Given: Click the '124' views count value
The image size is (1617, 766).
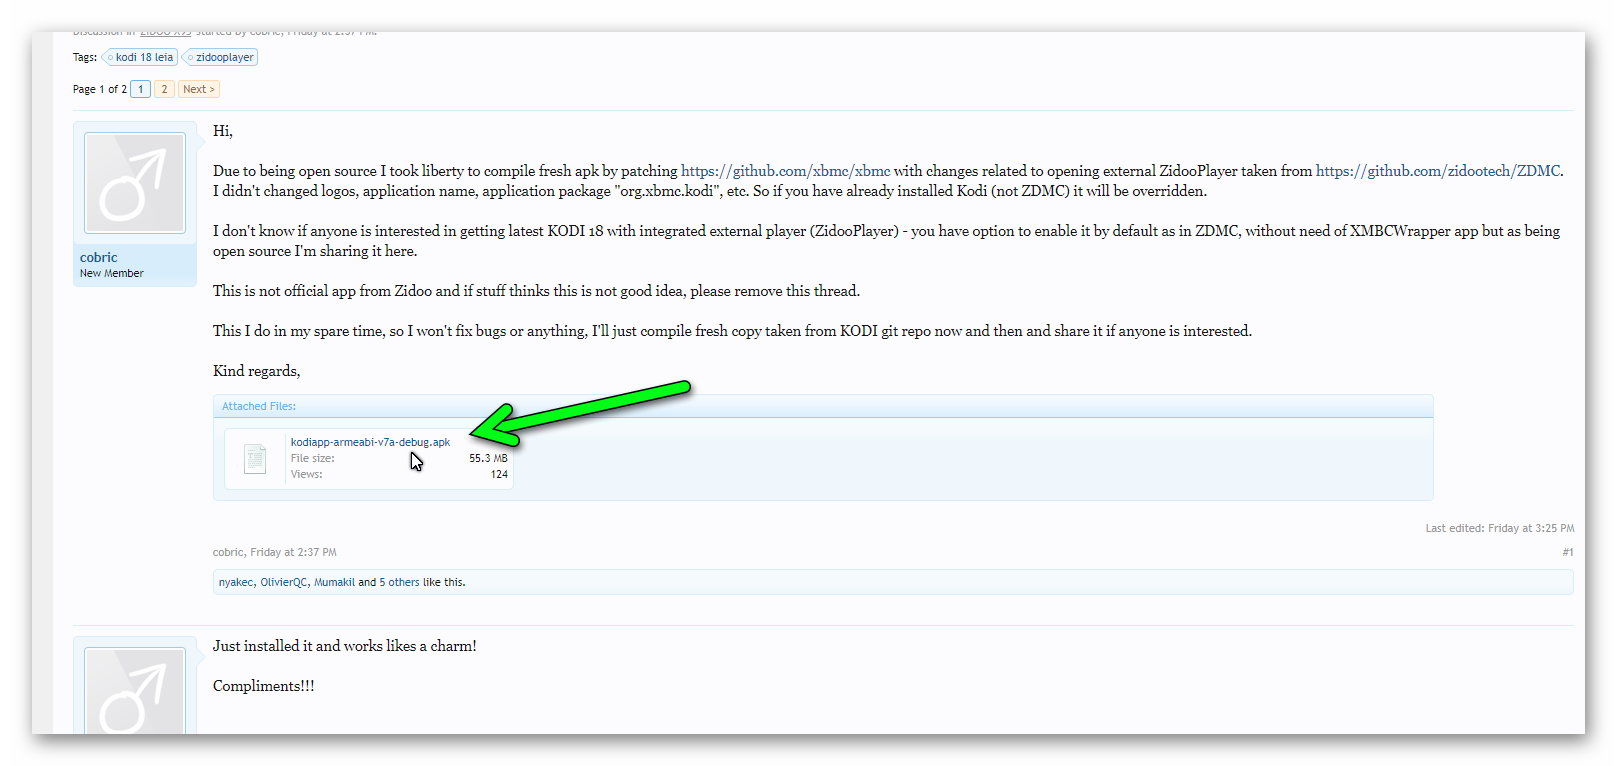Looking at the screenshot, I should (x=499, y=474).
